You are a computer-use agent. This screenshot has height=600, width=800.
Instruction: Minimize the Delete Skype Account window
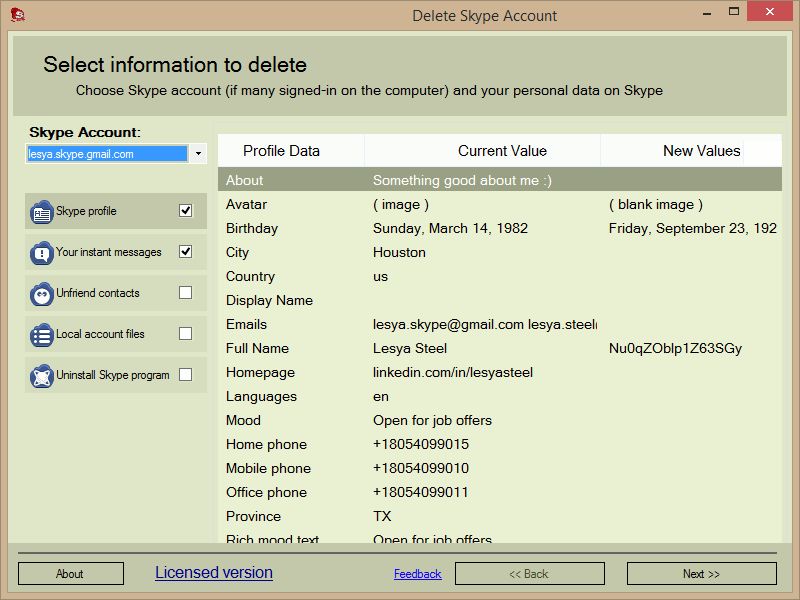(x=707, y=12)
